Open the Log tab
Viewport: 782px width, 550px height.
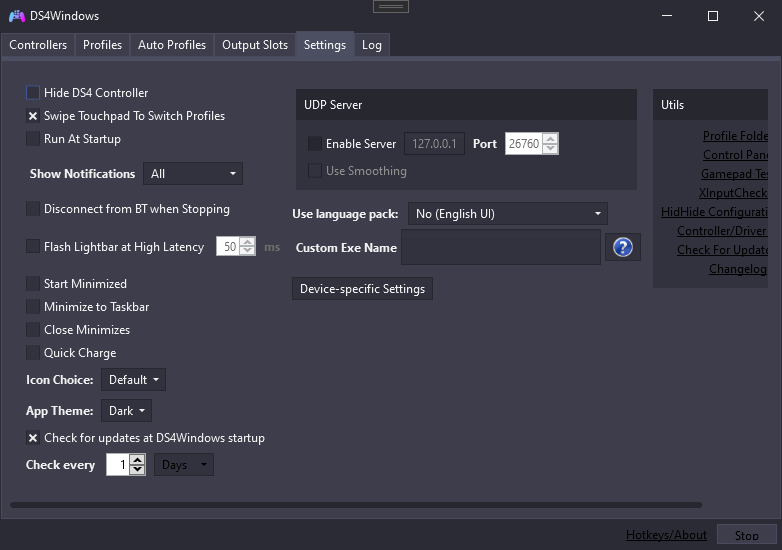coord(372,45)
